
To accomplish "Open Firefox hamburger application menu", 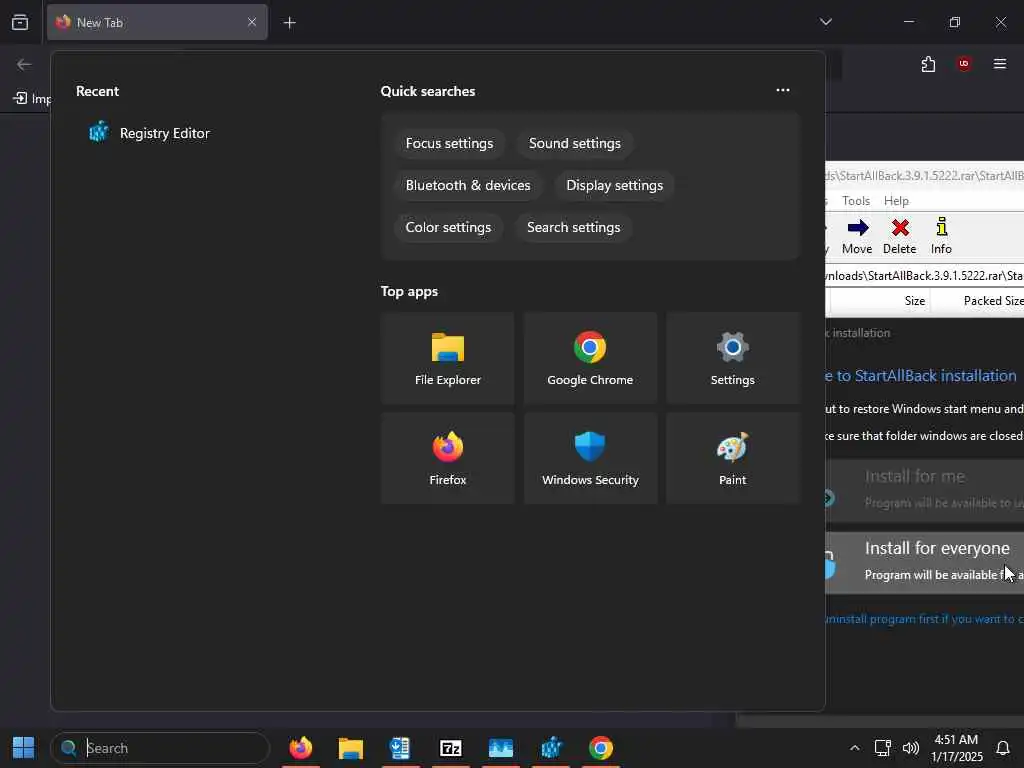I will [1000, 64].
